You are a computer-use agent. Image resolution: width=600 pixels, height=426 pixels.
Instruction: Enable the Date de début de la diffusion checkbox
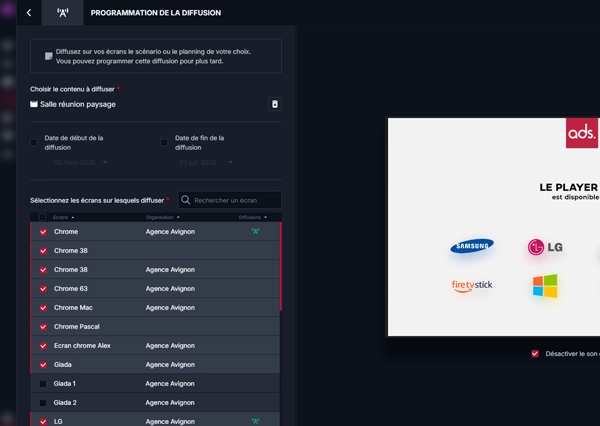34,142
